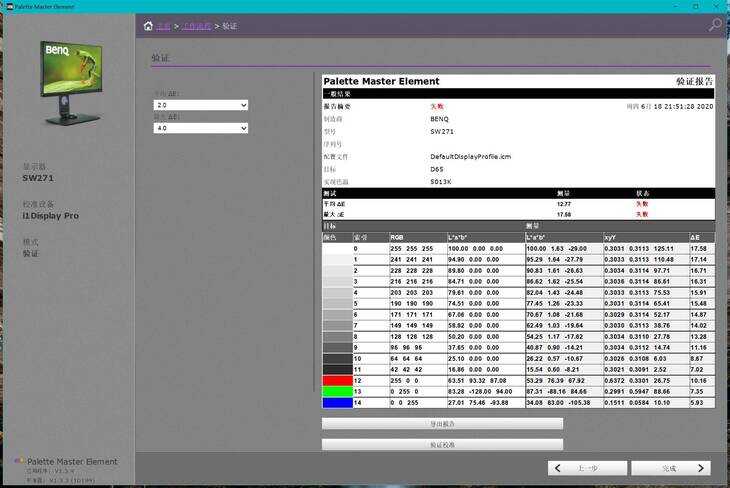
Task: Click the BENQ manufacturer value
Action: (x=439, y=119)
